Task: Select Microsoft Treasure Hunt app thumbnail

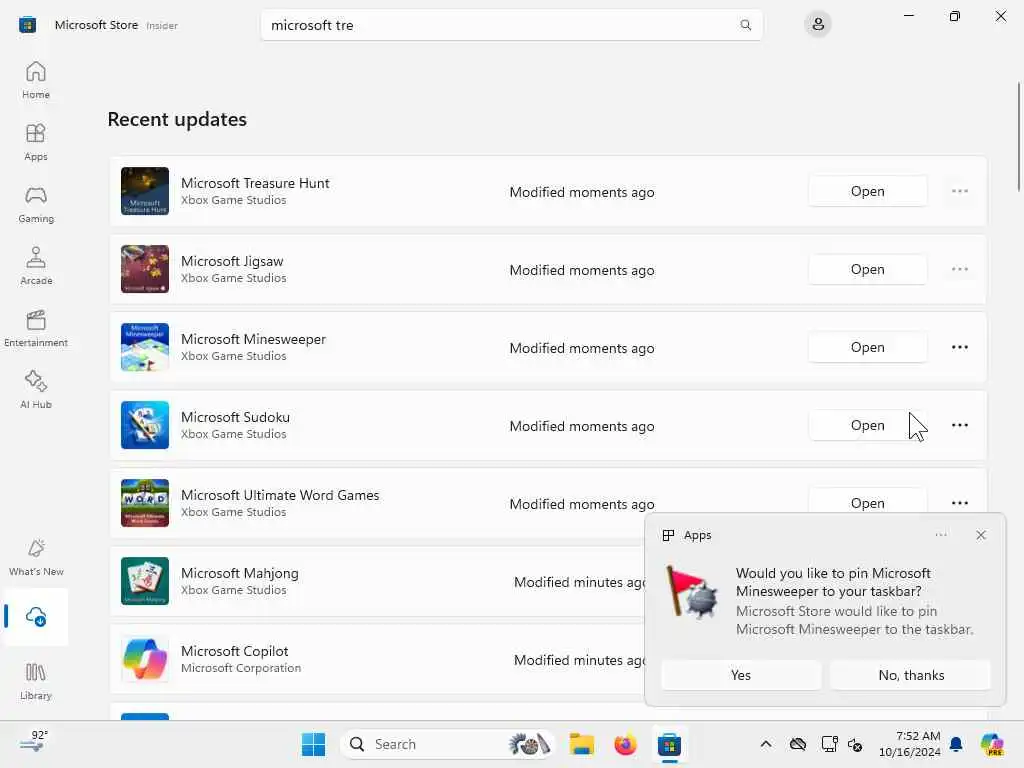Action: [145, 191]
